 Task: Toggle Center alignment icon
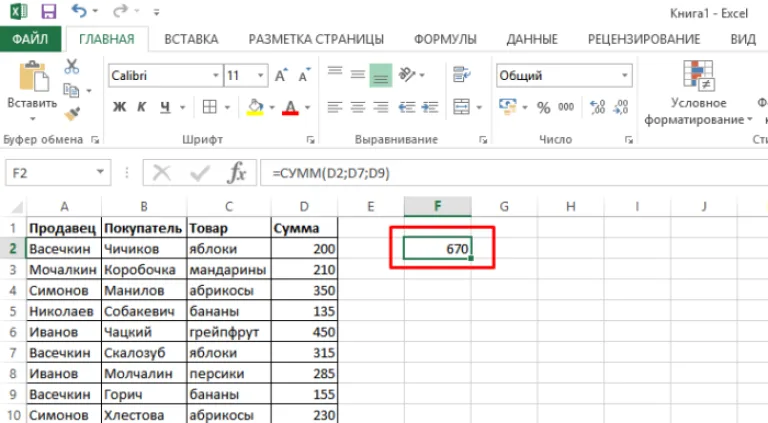click(x=358, y=107)
